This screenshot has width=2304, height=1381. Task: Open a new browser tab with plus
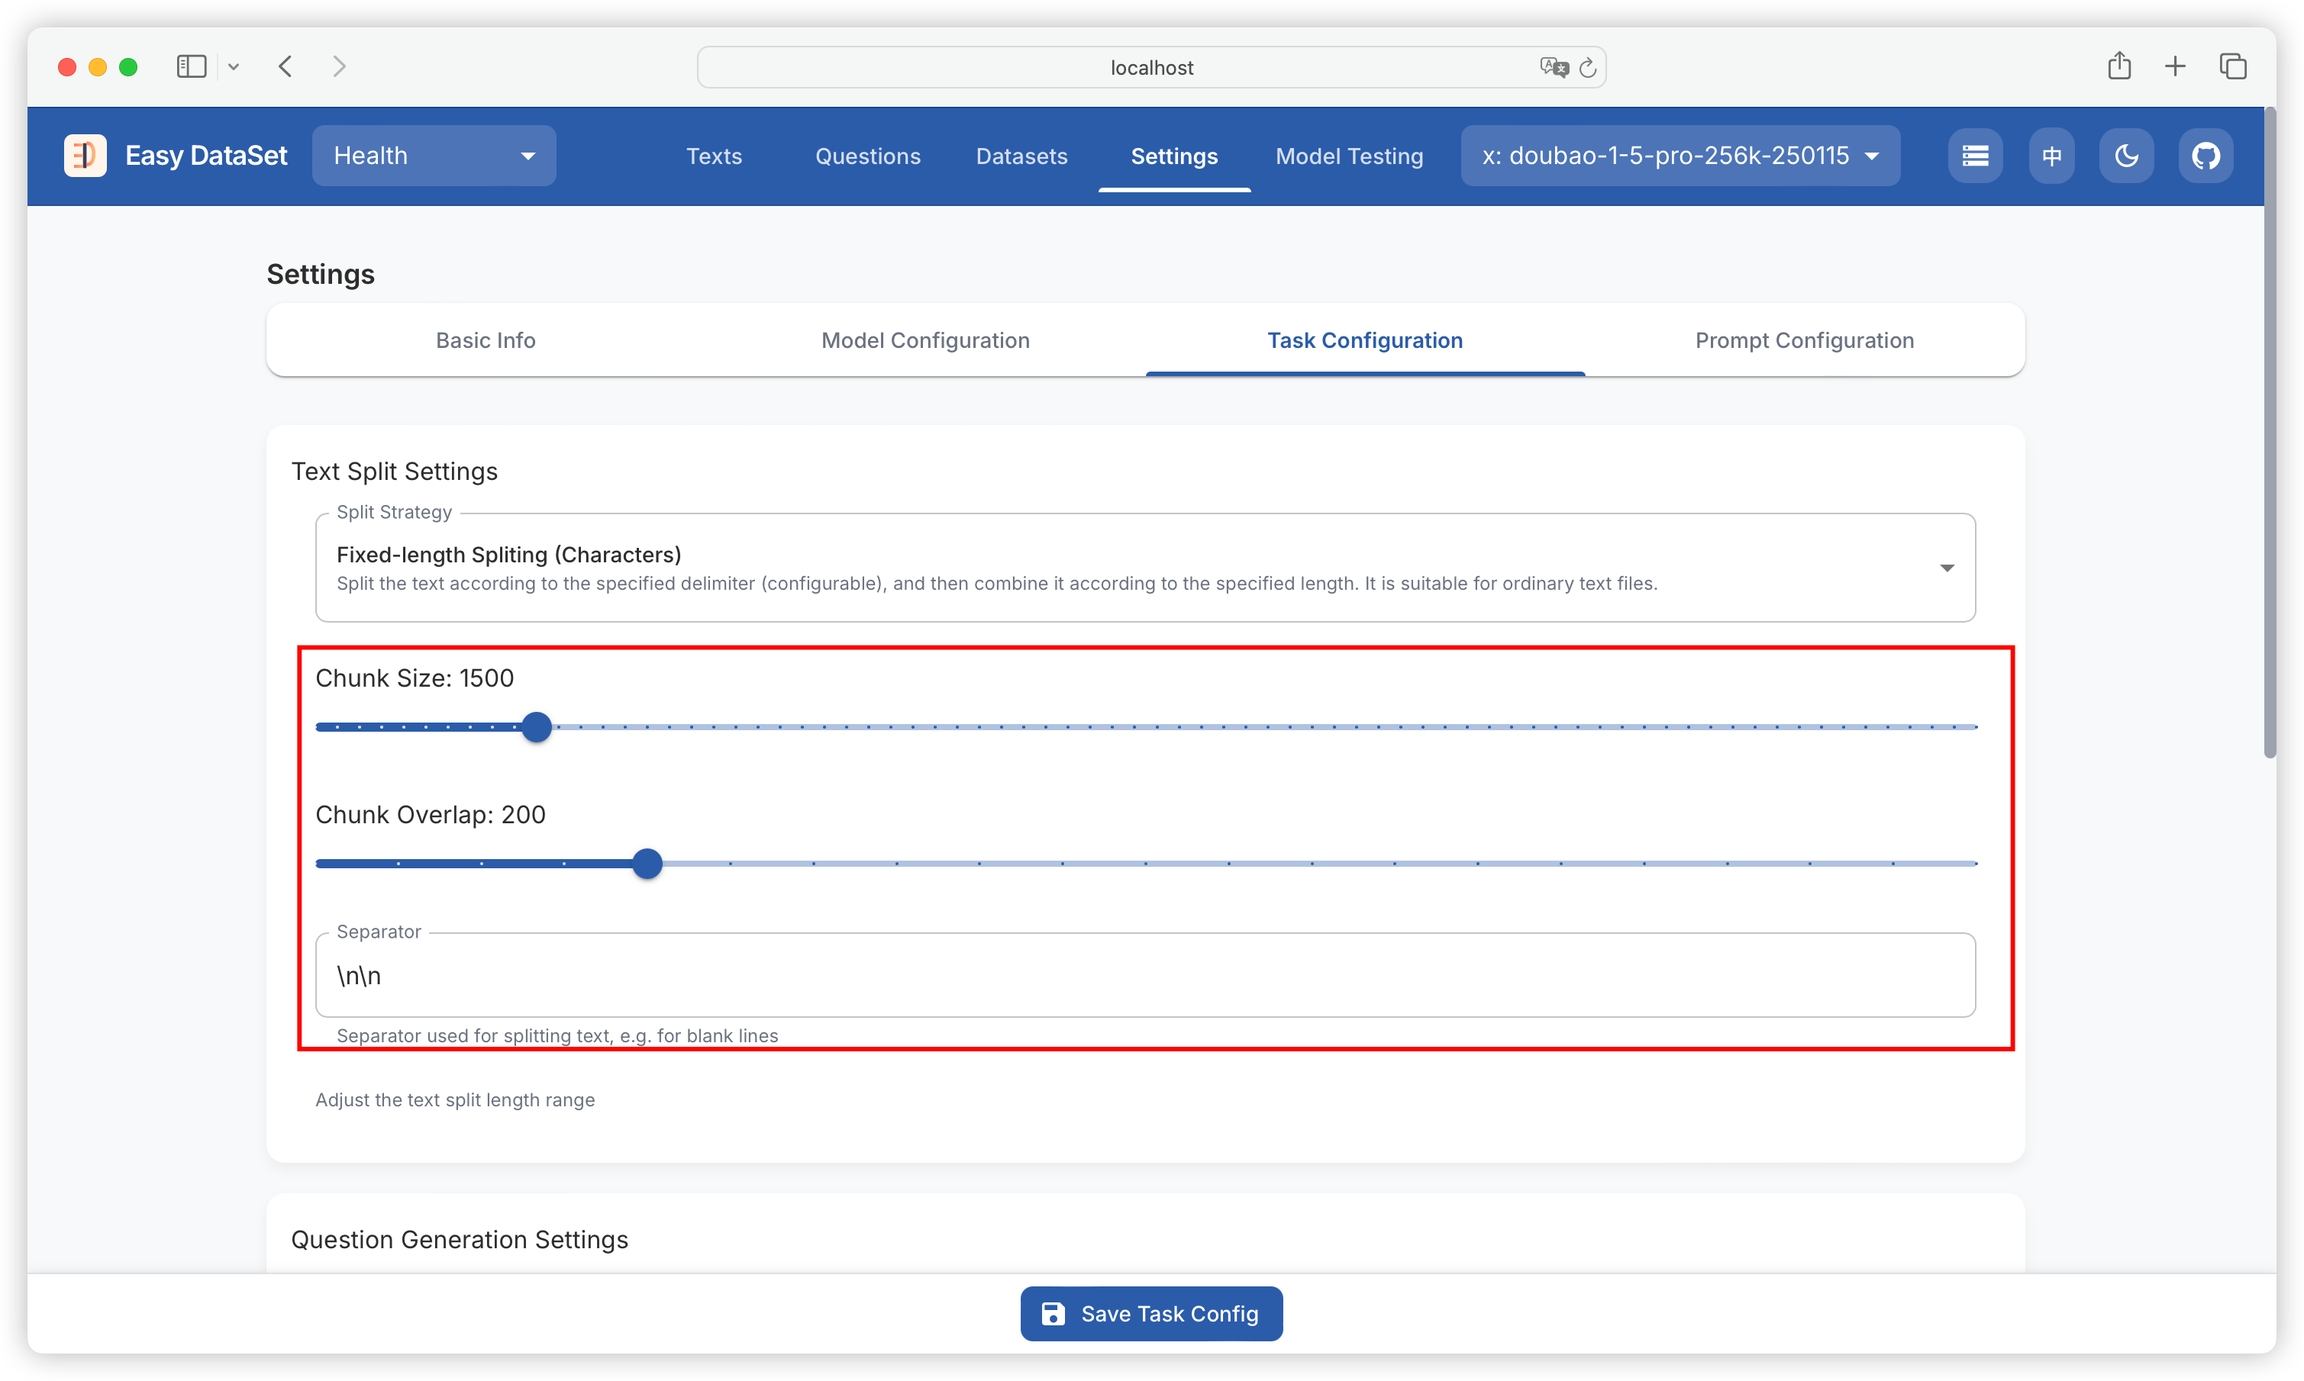coord(2175,67)
